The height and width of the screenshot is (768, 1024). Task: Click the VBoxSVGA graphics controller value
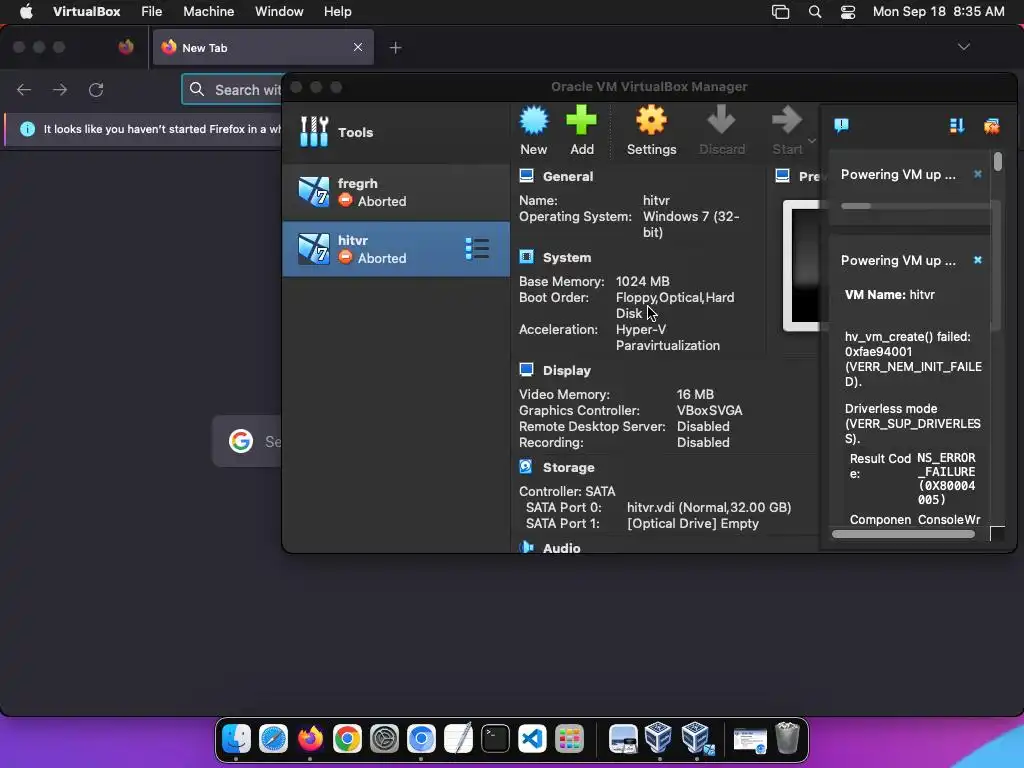[709, 411]
